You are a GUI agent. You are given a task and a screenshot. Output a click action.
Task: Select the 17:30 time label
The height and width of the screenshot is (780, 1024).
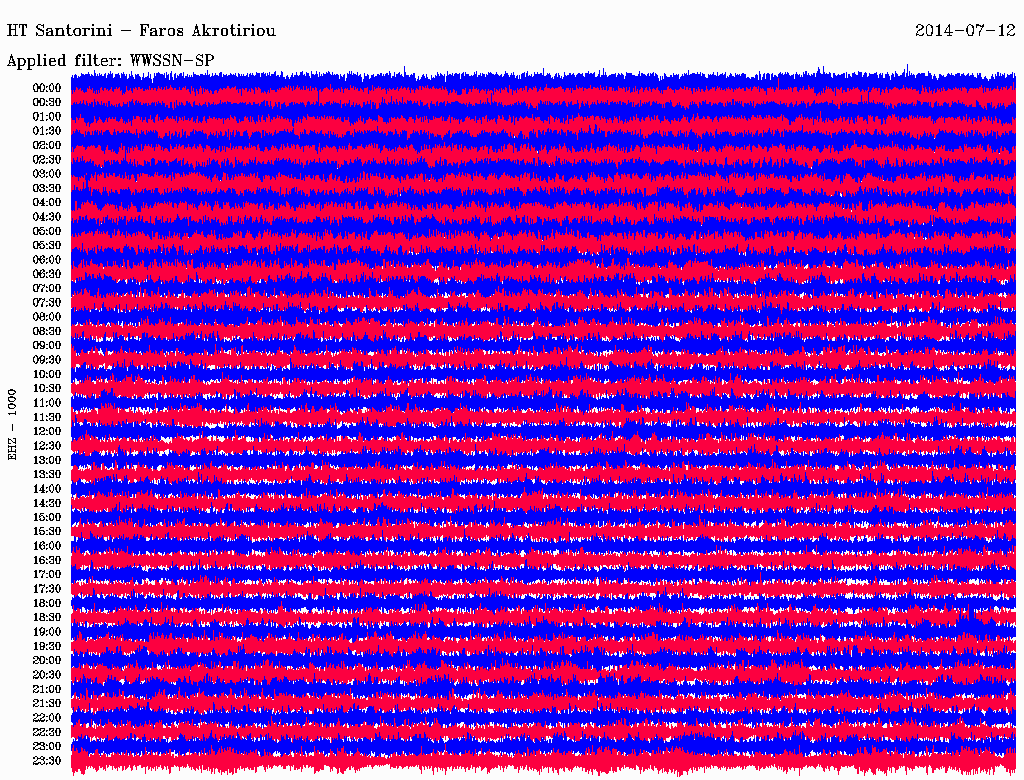47,589
